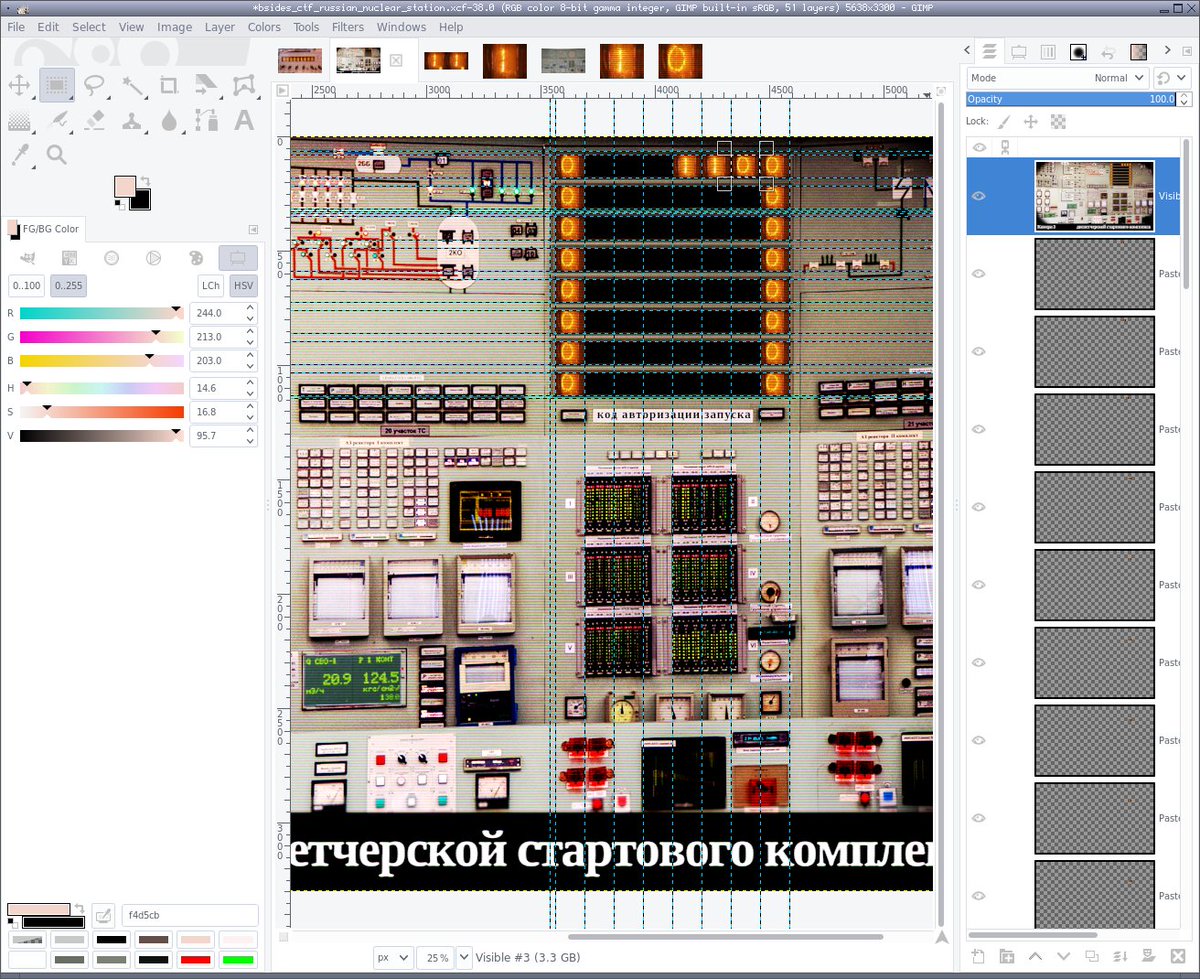Image resolution: width=1200 pixels, height=979 pixels.
Task: Select the Cage Transform tool
Action: pyautogui.click(x=244, y=85)
